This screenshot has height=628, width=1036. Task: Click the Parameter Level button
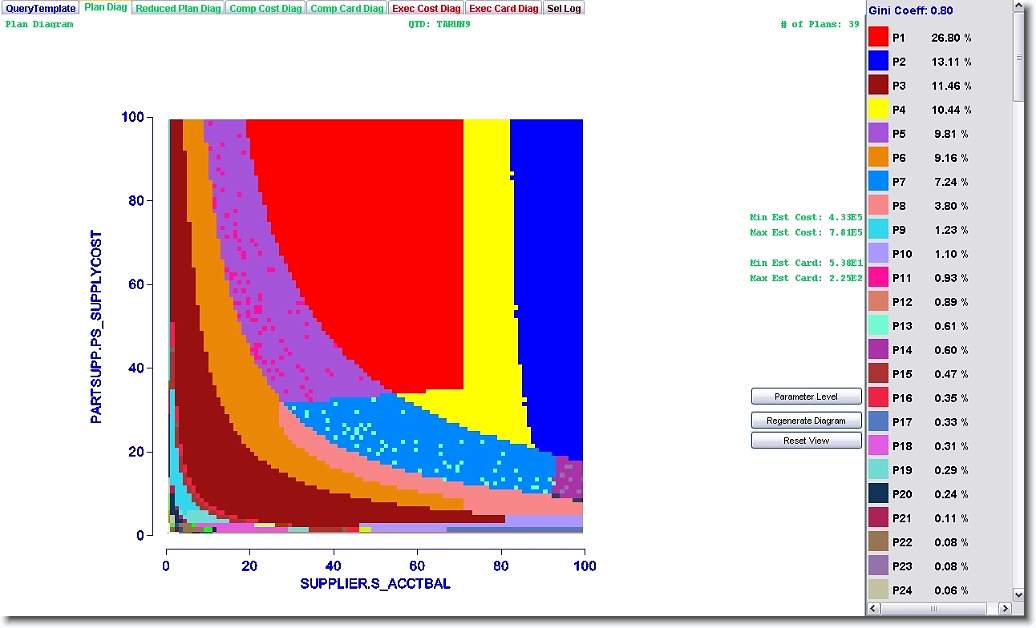806,397
